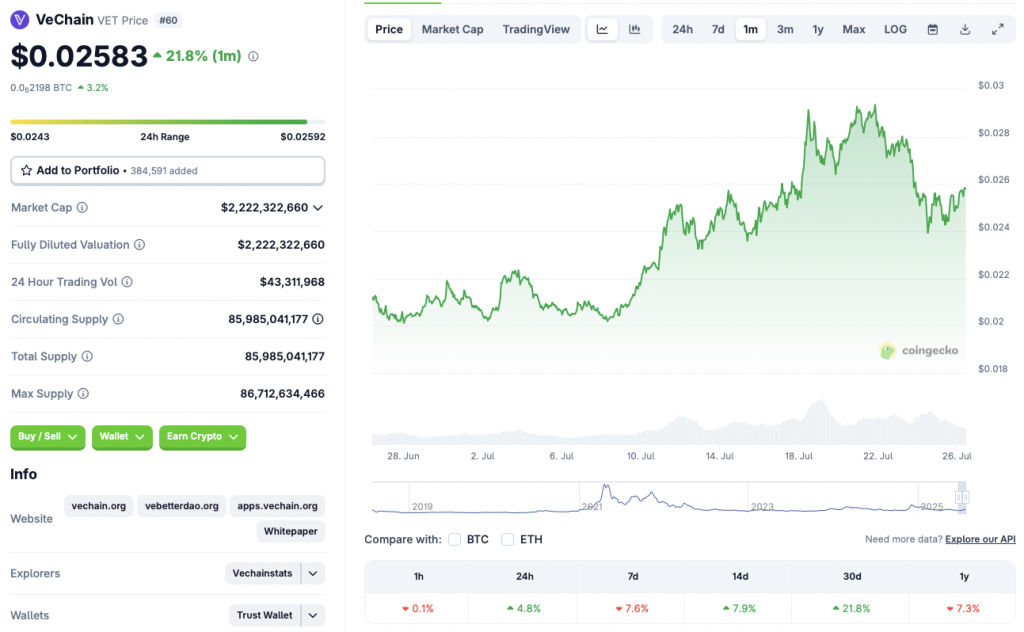1024x632 pixels.
Task: Open info tooltip next to 21.8% (1m)
Action: coord(253,57)
